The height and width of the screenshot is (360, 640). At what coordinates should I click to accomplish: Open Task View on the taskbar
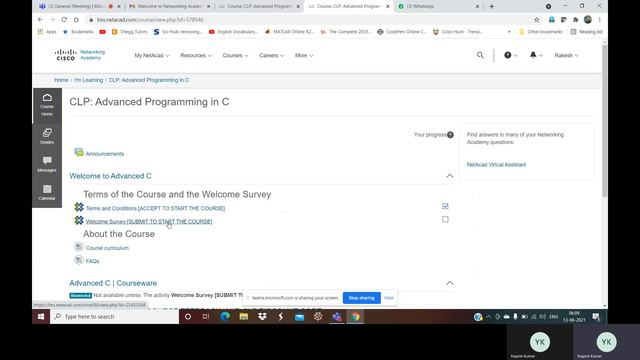coord(206,317)
